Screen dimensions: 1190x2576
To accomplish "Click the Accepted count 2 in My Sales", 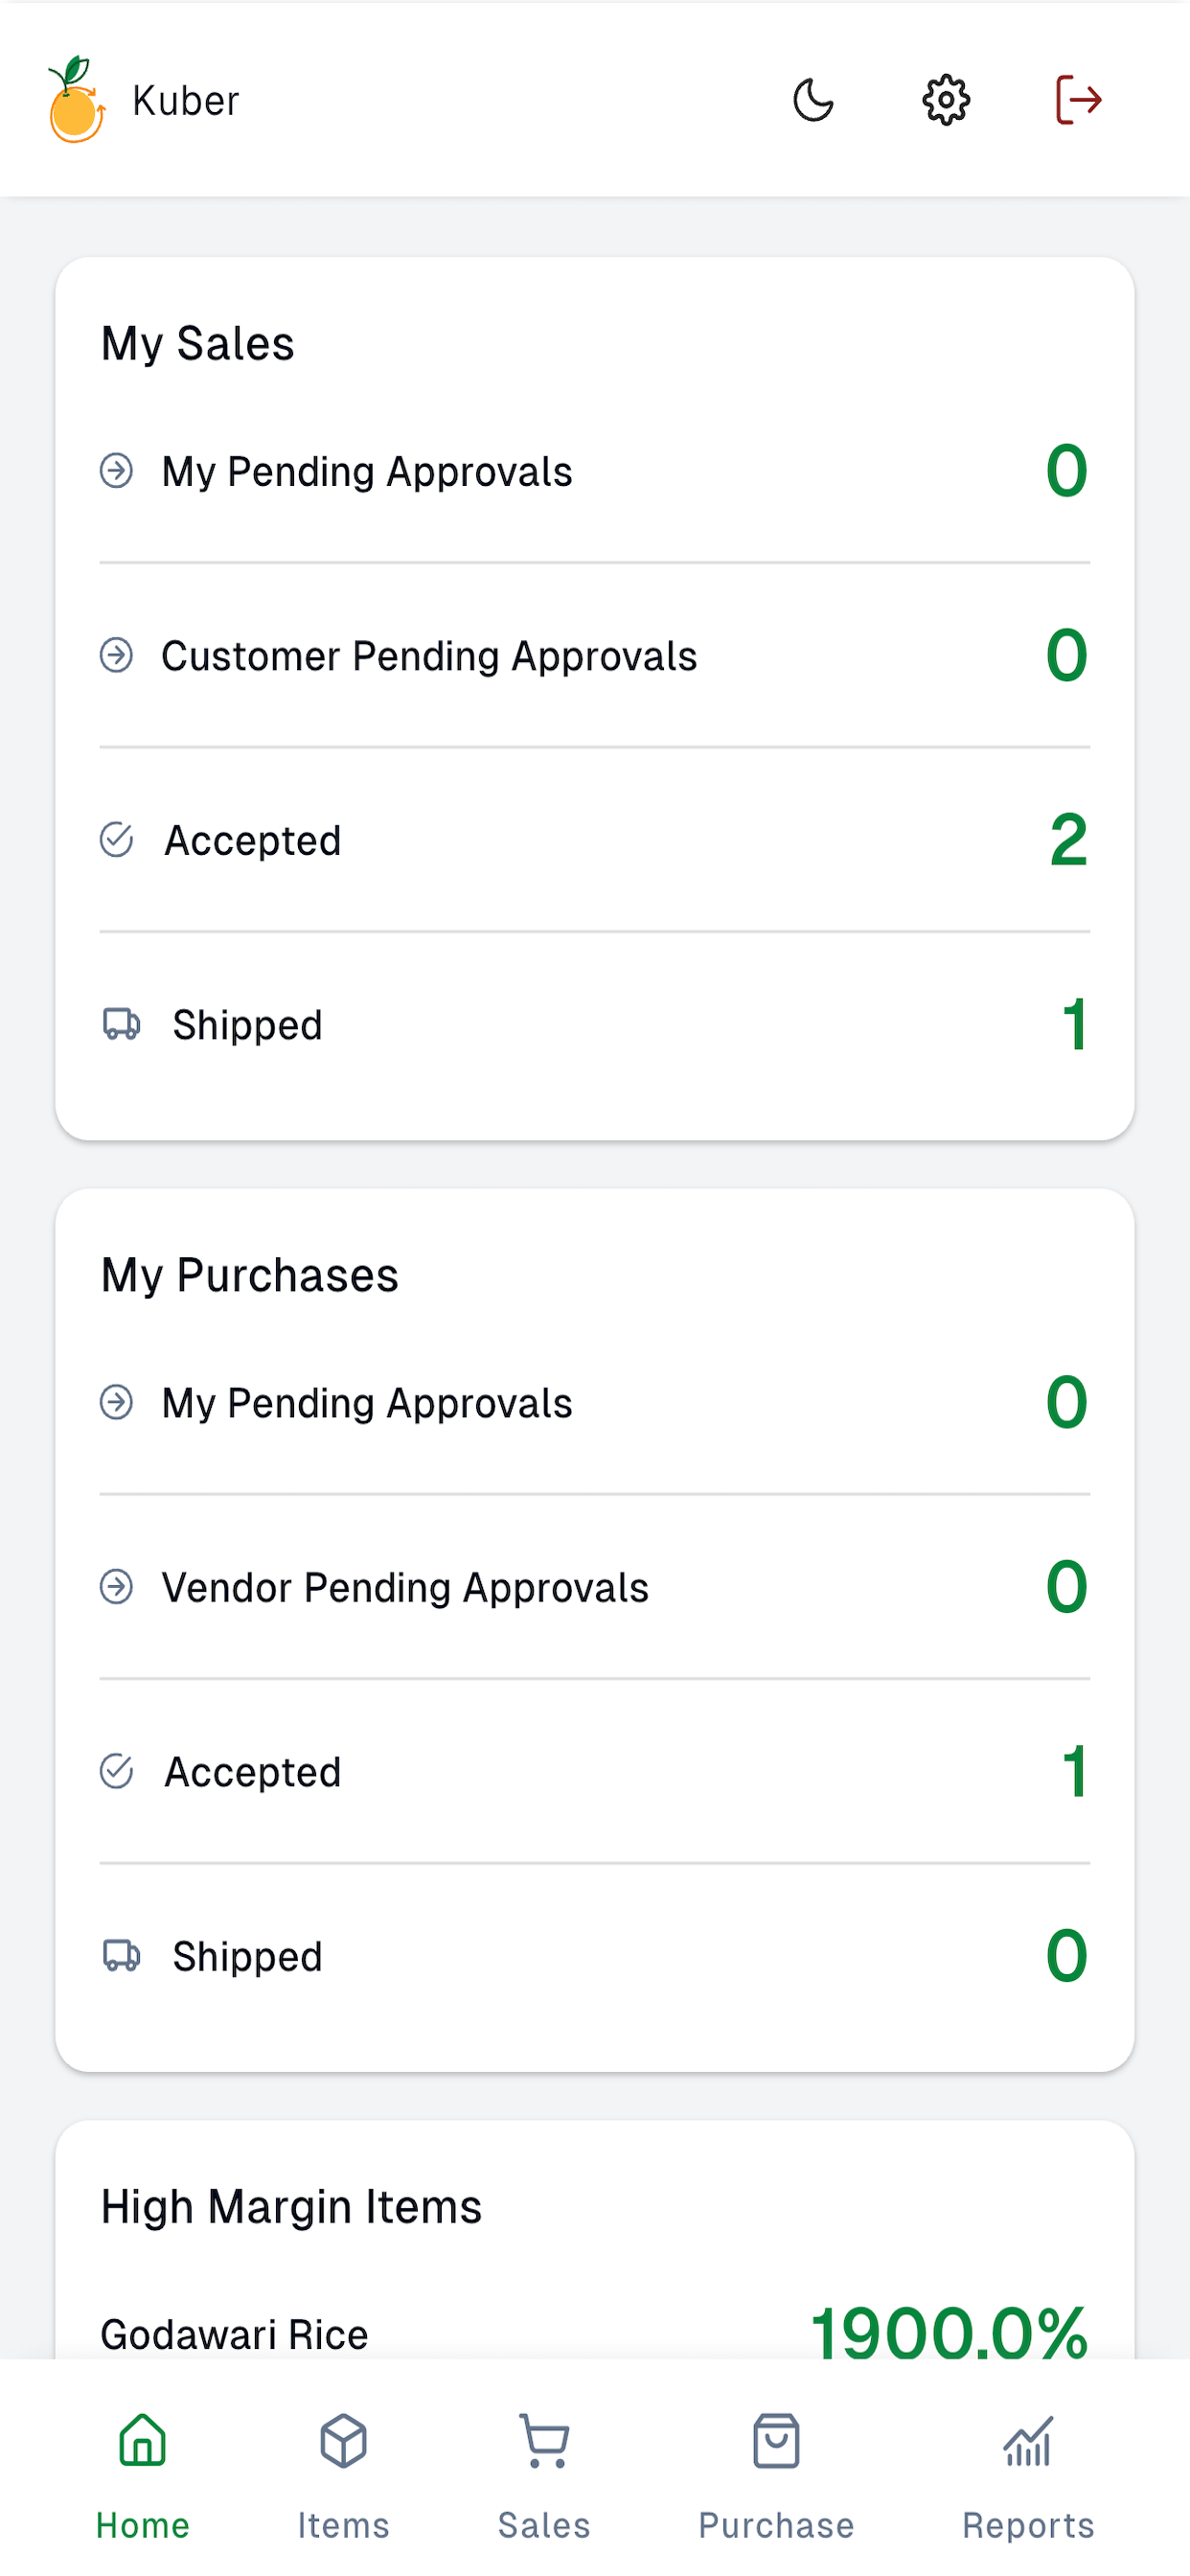I will [1068, 840].
